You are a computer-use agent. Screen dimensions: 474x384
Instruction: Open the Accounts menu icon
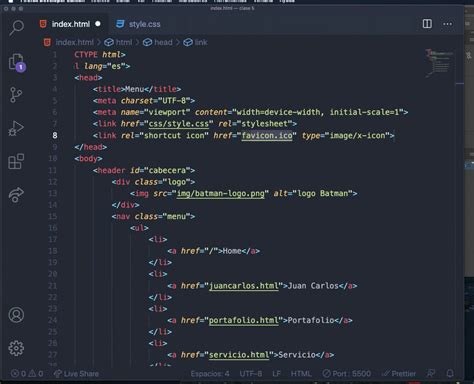(x=16, y=315)
